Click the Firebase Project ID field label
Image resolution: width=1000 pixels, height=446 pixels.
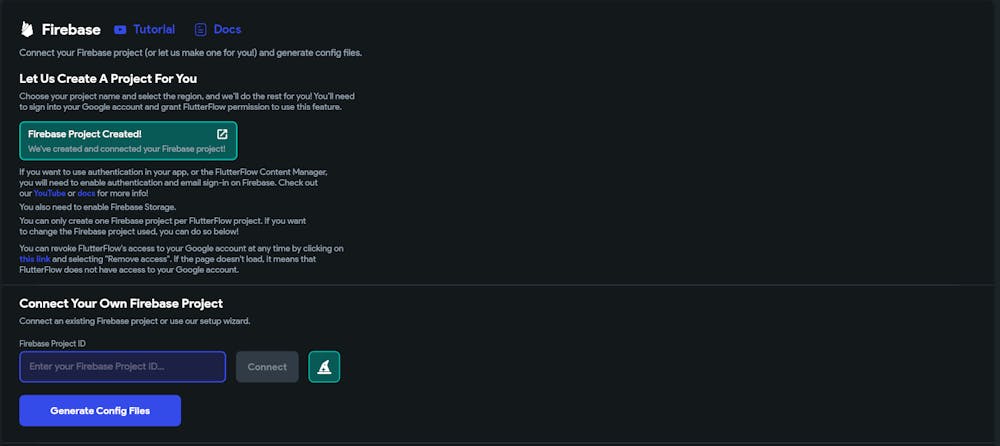[52, 343]
